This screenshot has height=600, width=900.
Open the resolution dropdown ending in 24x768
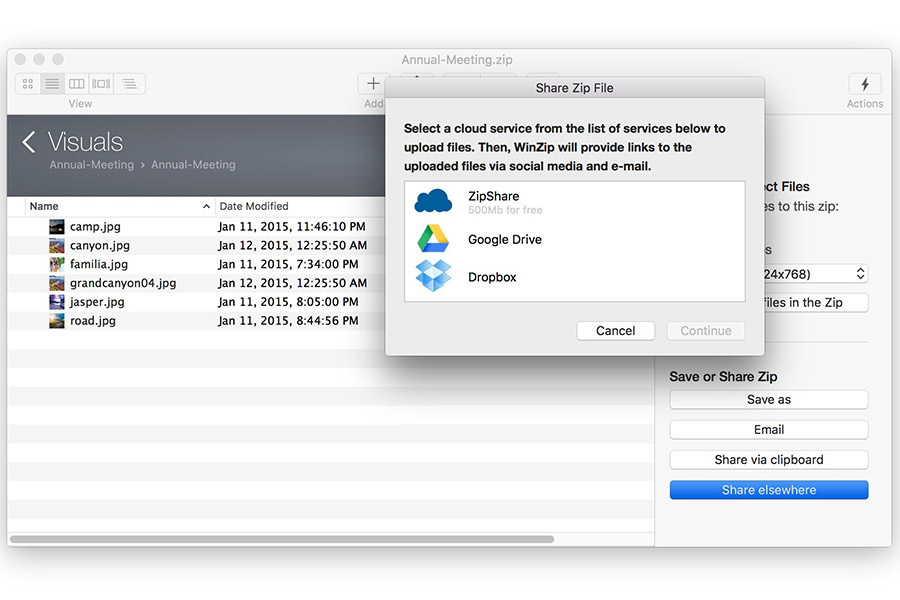(x=816, y=274)
